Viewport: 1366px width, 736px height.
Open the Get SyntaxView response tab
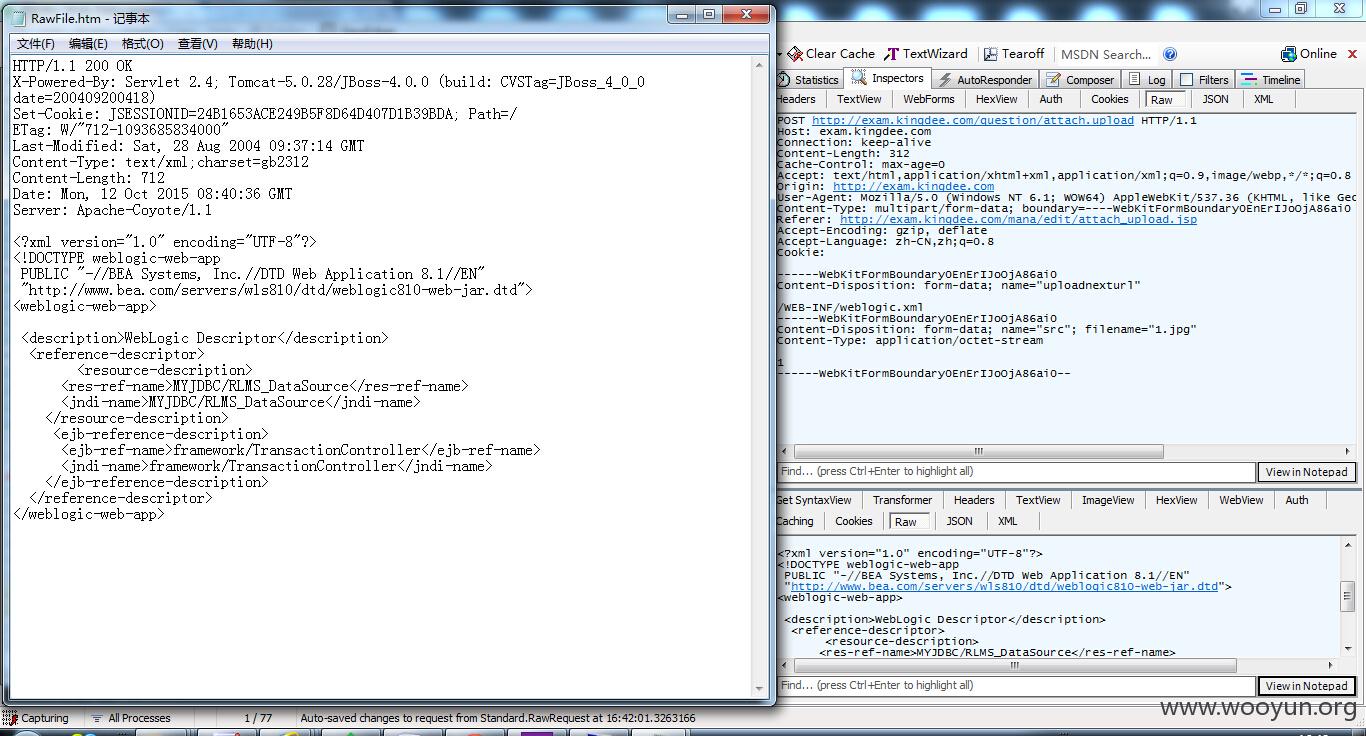click(813, 500)
